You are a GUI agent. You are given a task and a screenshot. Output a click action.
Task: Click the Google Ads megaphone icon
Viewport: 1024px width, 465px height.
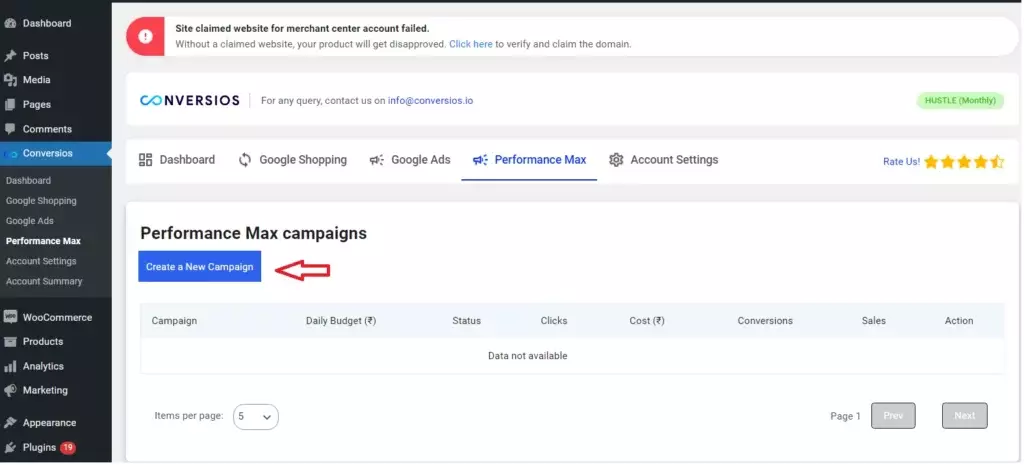pyautogui.click(x=377, y=160)
